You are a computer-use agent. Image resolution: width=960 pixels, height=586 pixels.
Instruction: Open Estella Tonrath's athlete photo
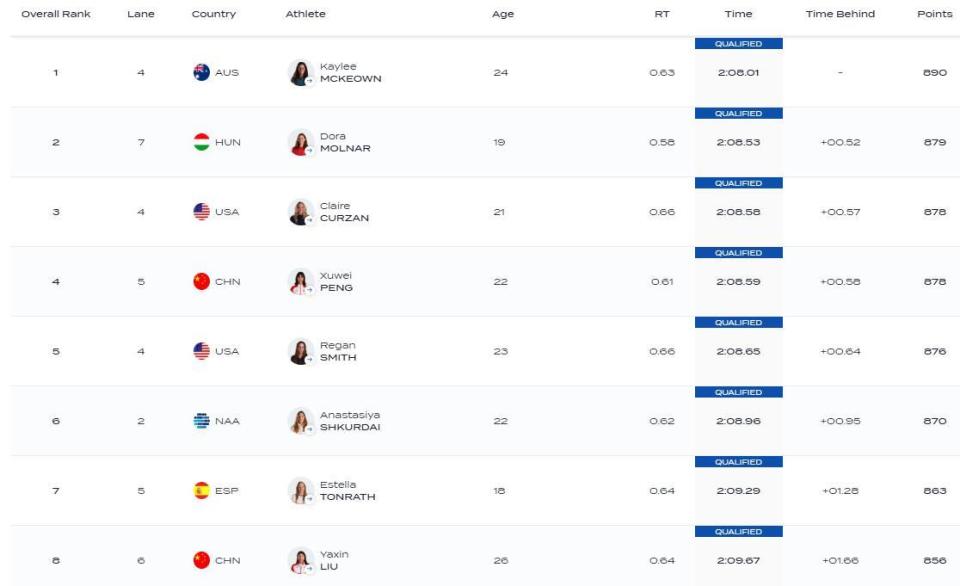[301, 491]
